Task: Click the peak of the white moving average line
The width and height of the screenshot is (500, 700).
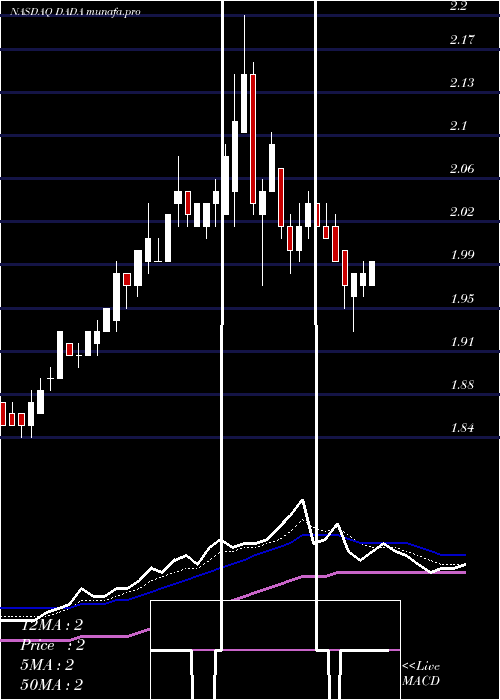Action: coord(303,500)
